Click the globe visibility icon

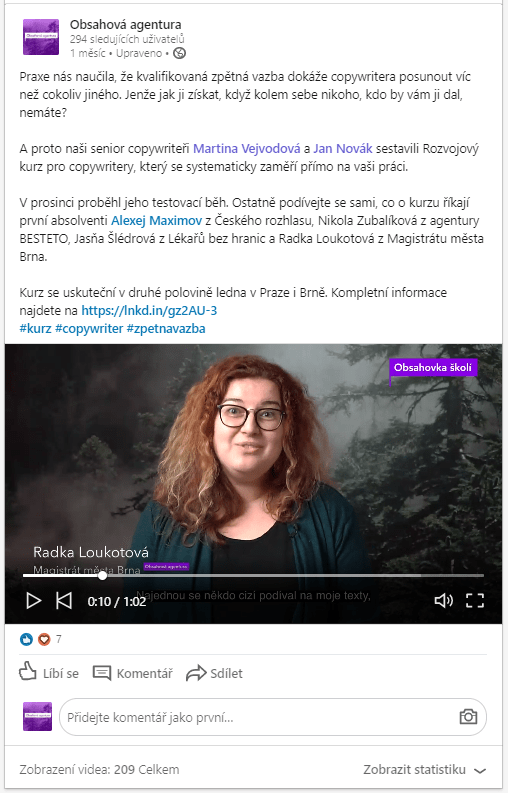[x=180, y=53]
